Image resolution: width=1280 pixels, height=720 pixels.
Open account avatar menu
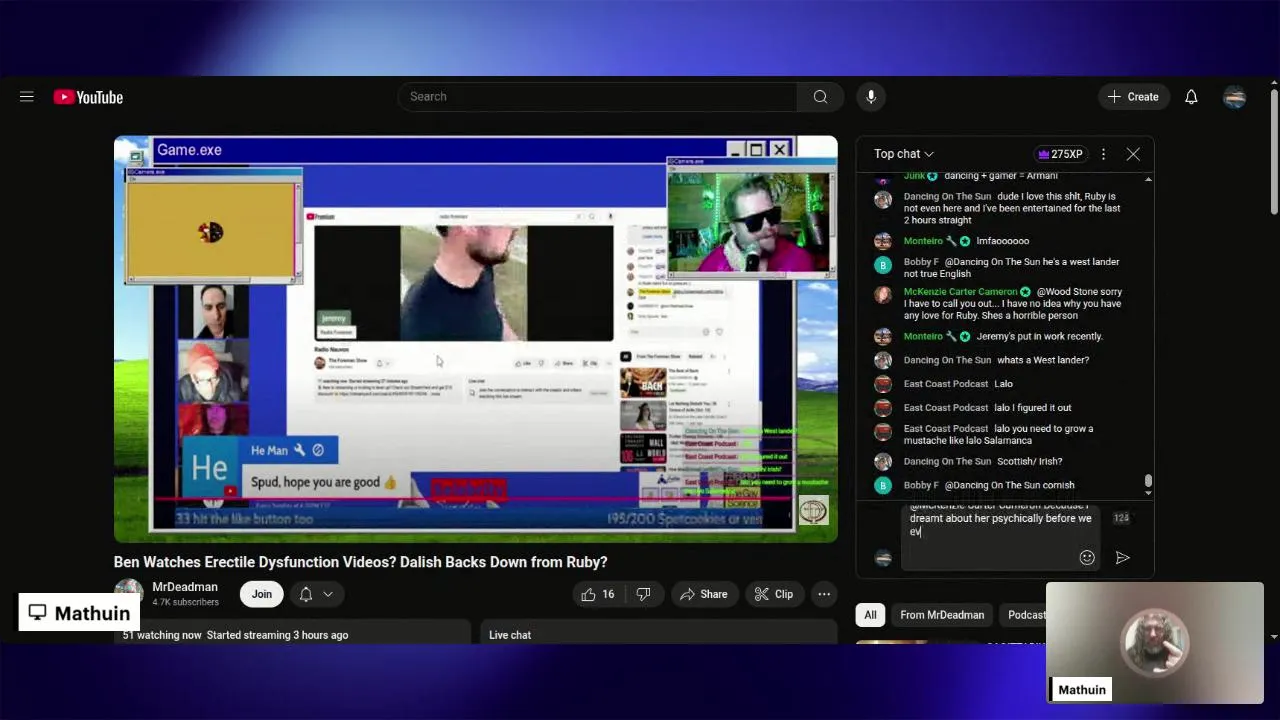point(1235,97)
